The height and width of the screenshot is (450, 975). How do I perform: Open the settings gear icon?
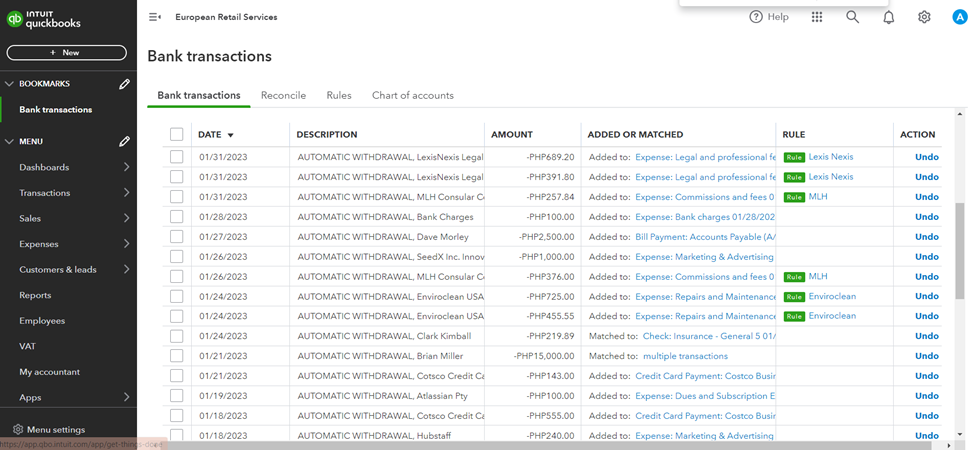[924, 17]
